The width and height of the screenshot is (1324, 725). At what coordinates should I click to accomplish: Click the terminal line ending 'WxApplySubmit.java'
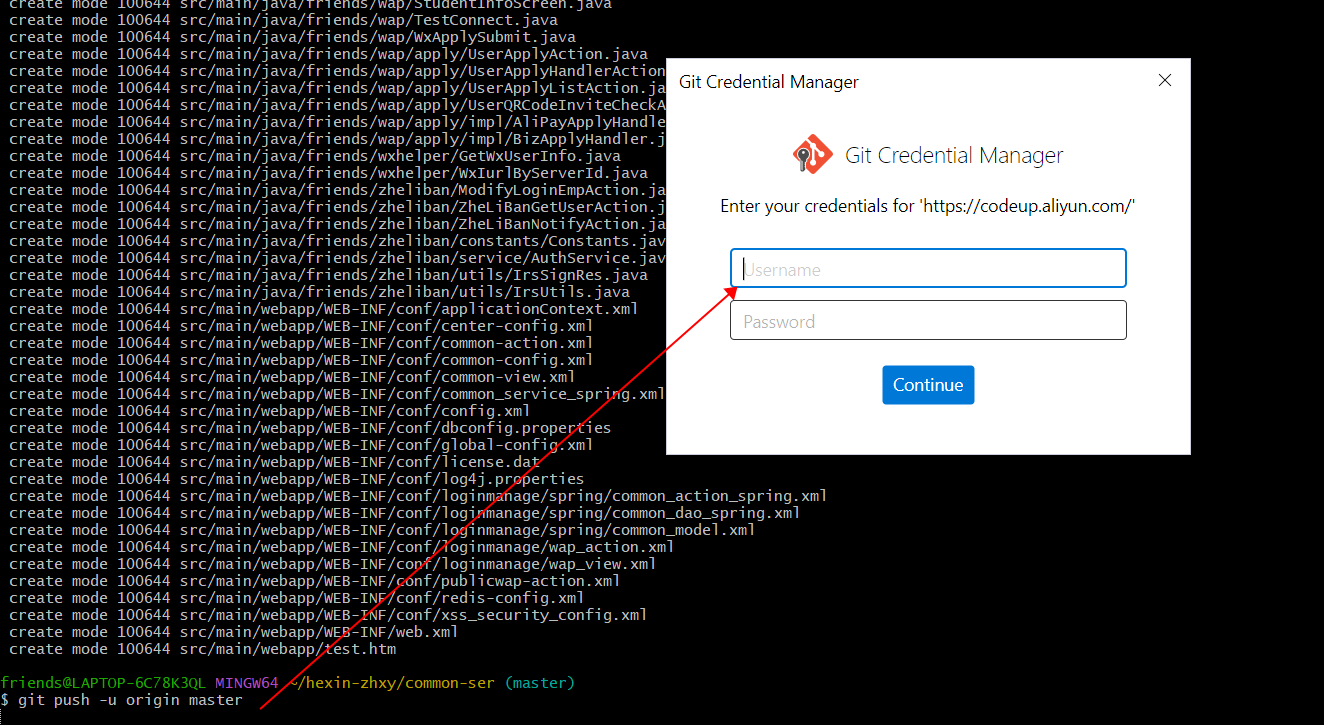pos(293,37)
